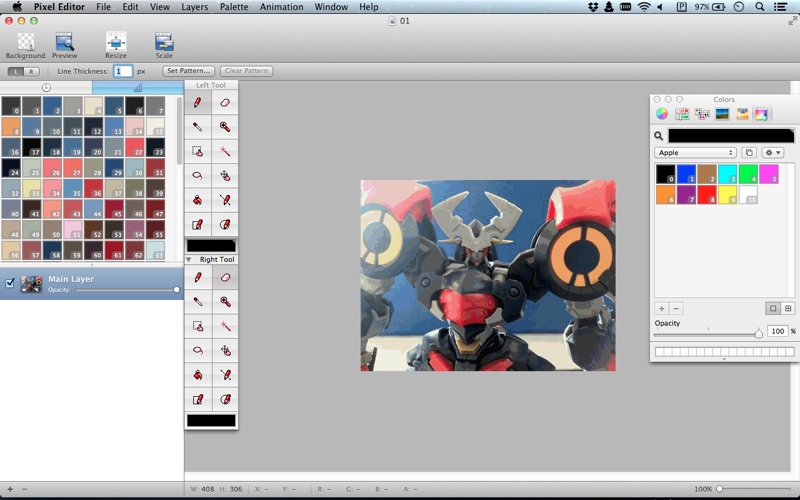Open the Palette menu

(x=234, y=7)
